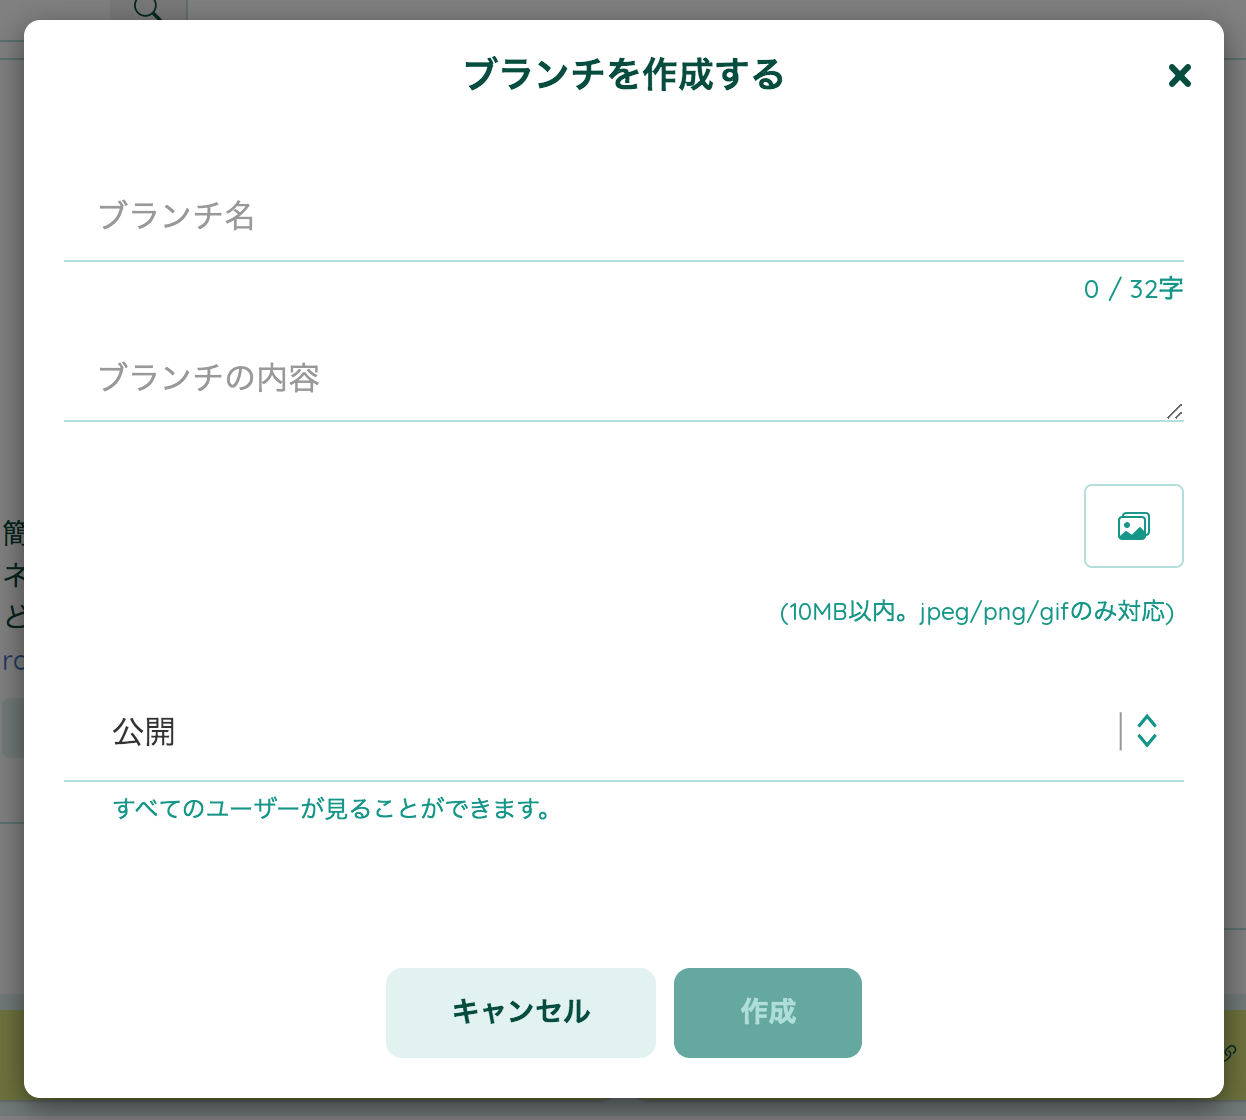
Task: Click the ブランチを作成する dialog title
Action: click(623, 75)
